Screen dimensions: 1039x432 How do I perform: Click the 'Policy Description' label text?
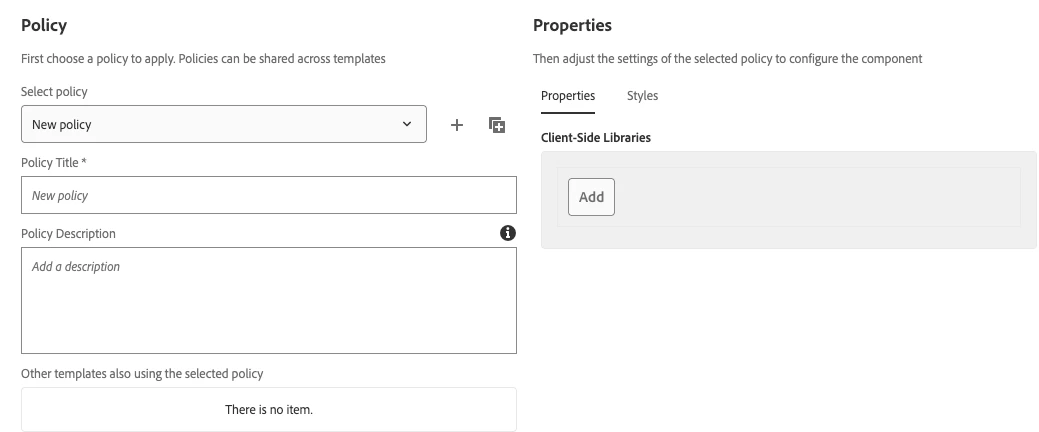[x=68, y=233]
